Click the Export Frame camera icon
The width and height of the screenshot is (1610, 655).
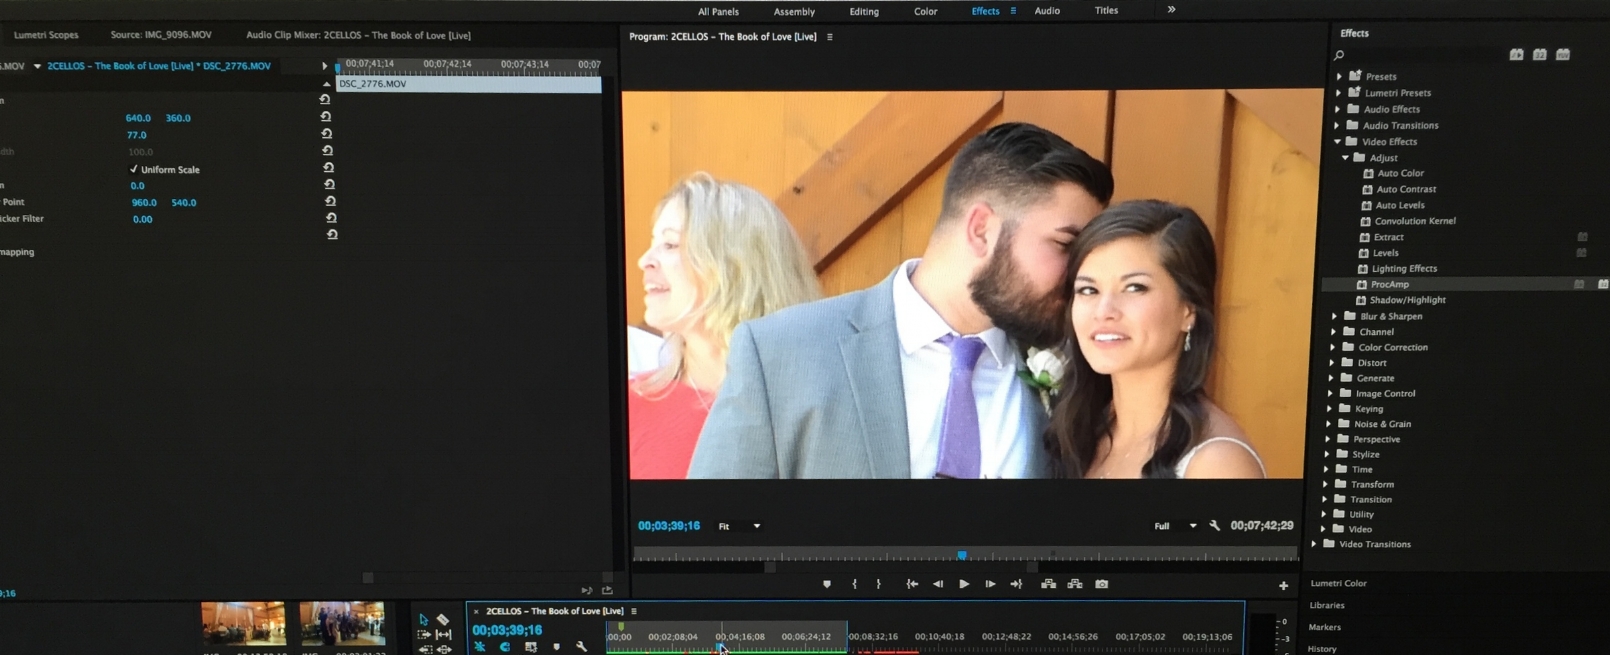pos(1102,584)
